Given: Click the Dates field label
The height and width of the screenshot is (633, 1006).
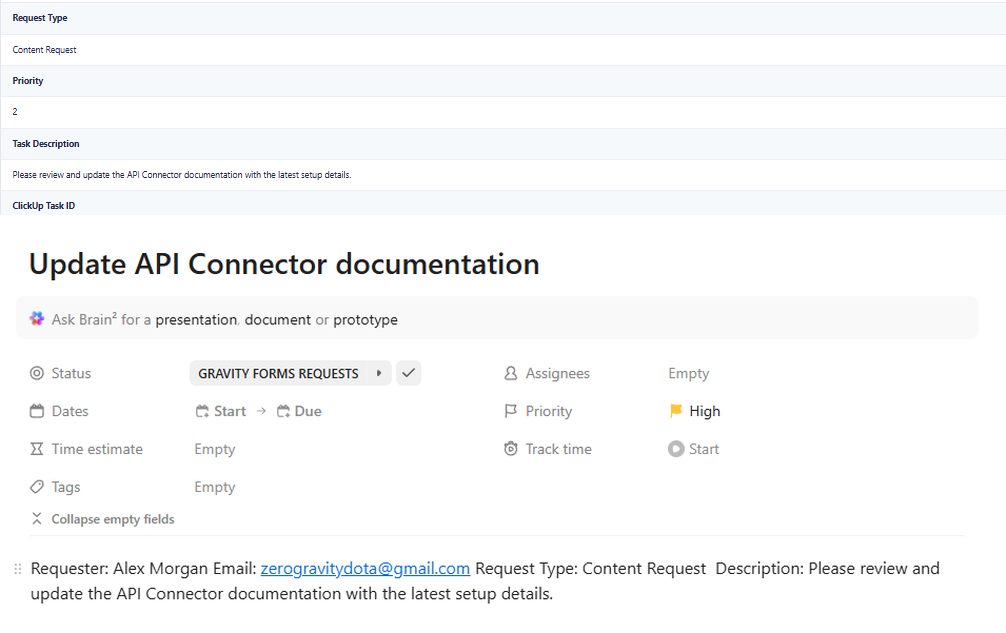Looking at the screenshot, I should click(x=70, y=411).
